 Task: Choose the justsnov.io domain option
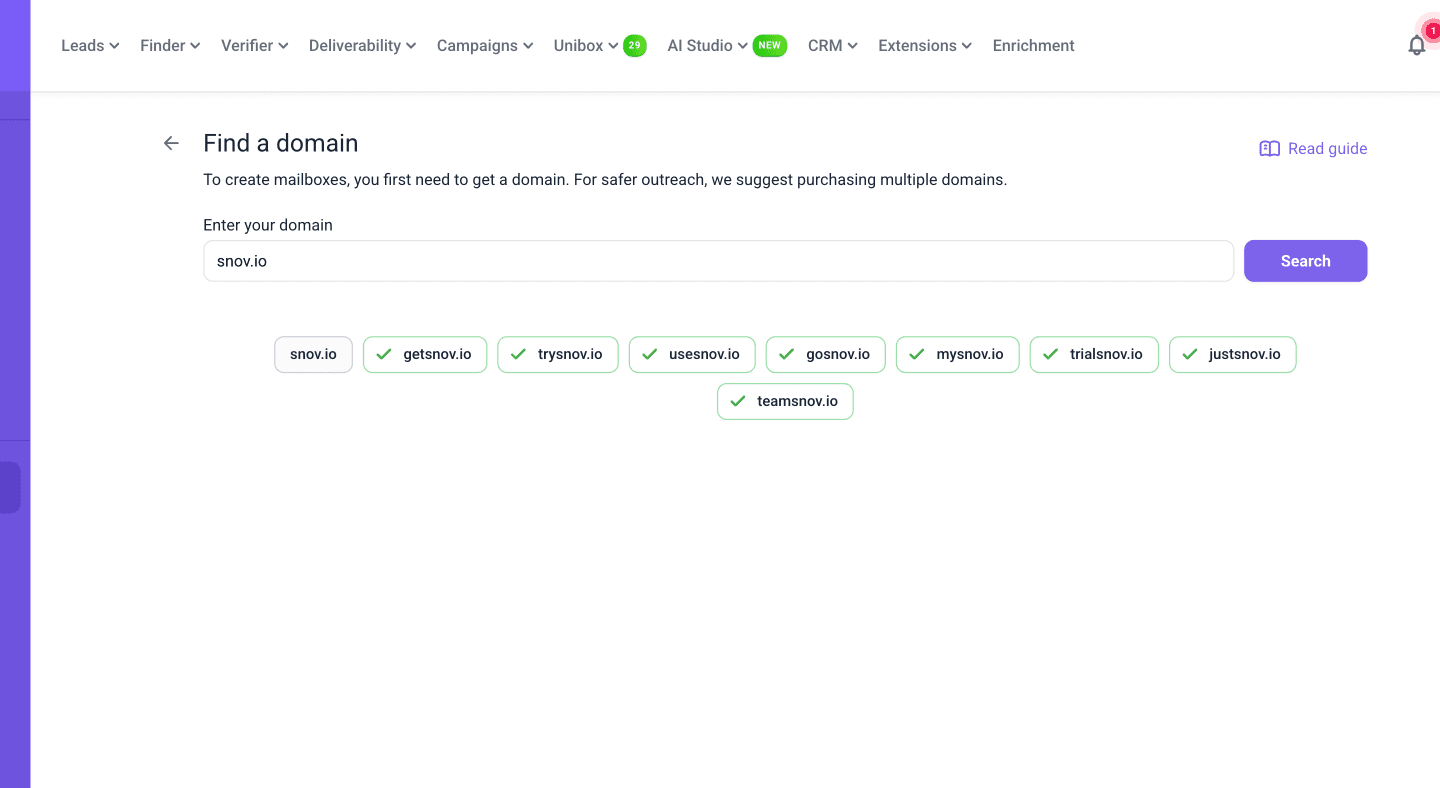click(1232, 355)
